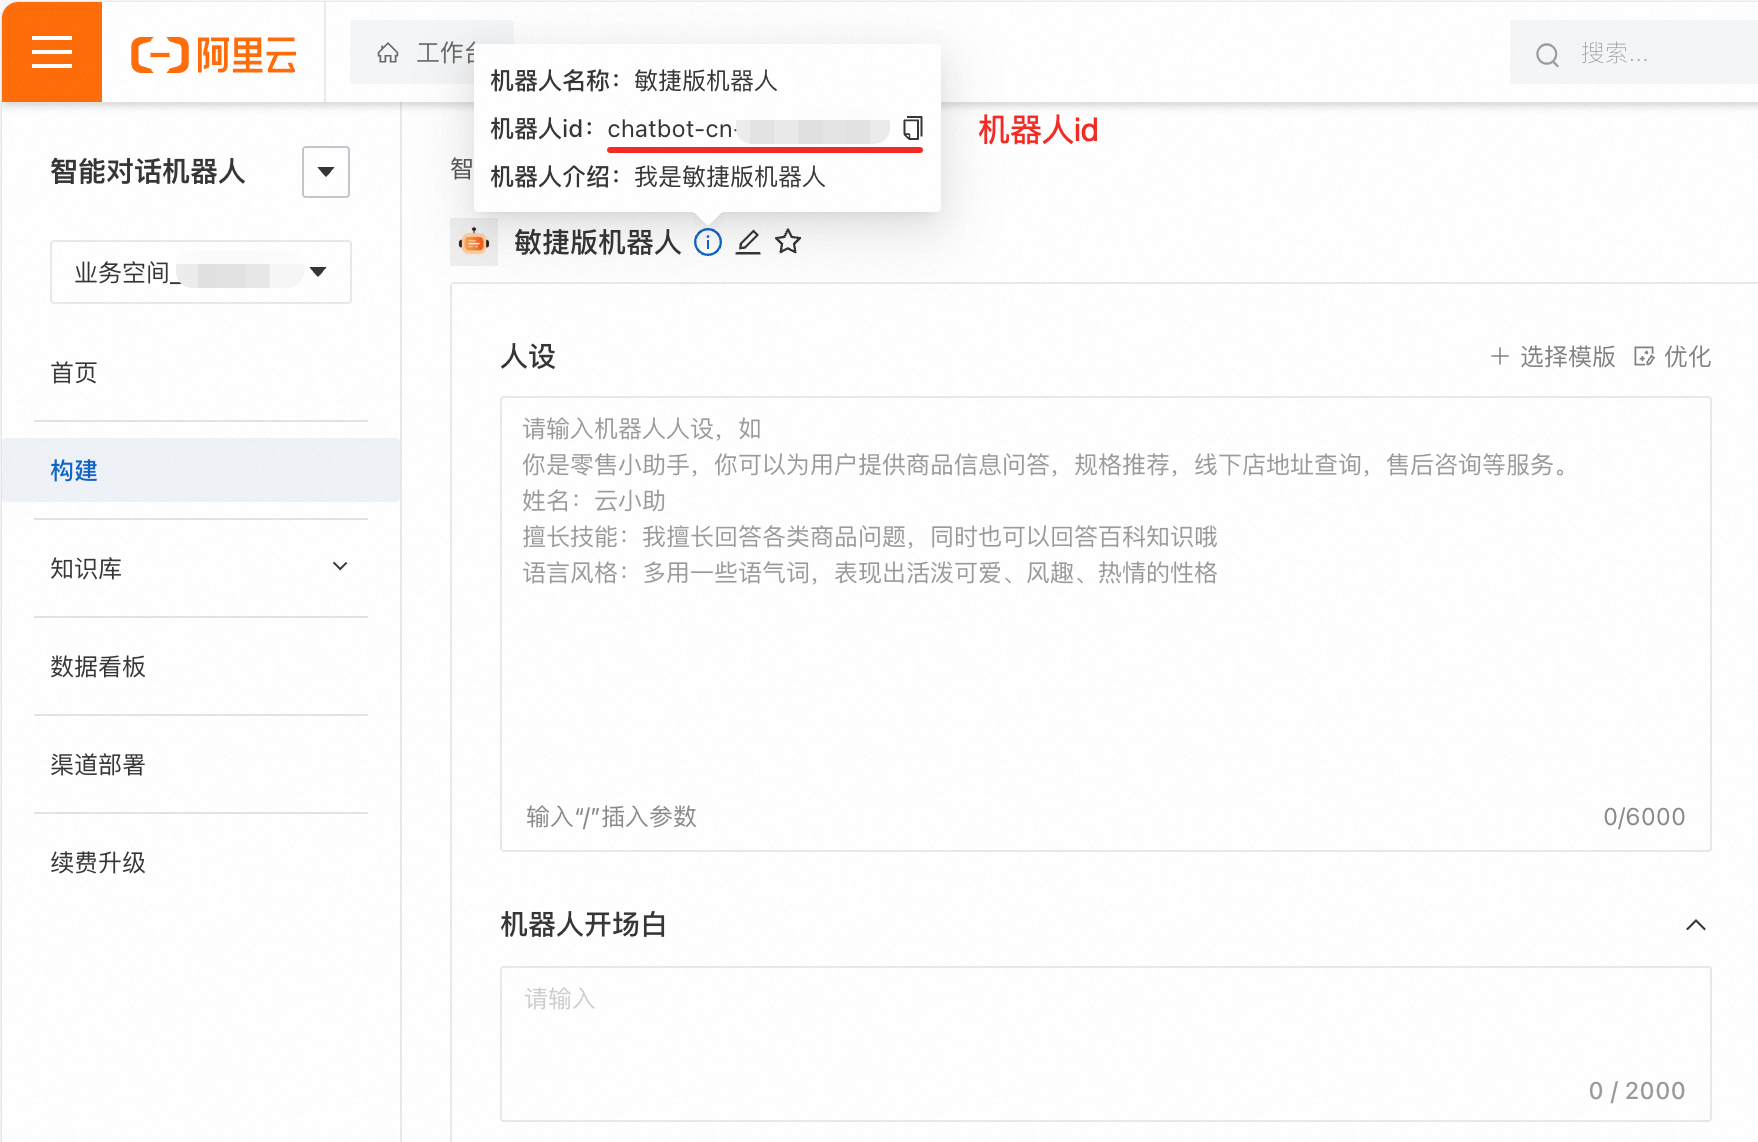Click the 智能对话机器人 sidebar title
This screenshot has height=1142, width=1758.
click(148, 172)
